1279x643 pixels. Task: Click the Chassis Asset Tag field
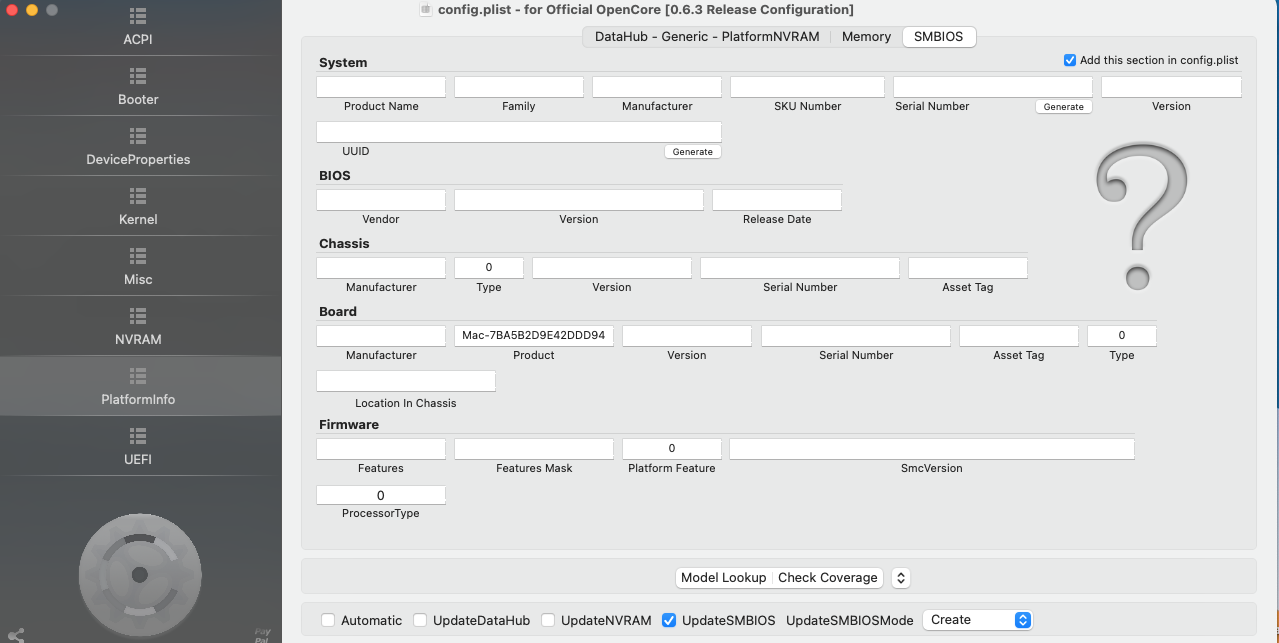pos(968,268)
